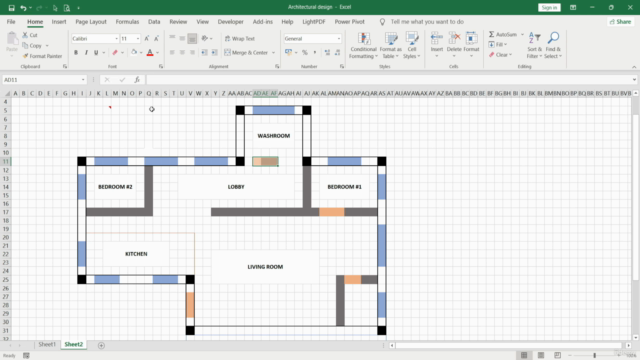640x360 pixels.
Task: Click the Sign in button
Action: pyautogui.click(x=549, y=7)
